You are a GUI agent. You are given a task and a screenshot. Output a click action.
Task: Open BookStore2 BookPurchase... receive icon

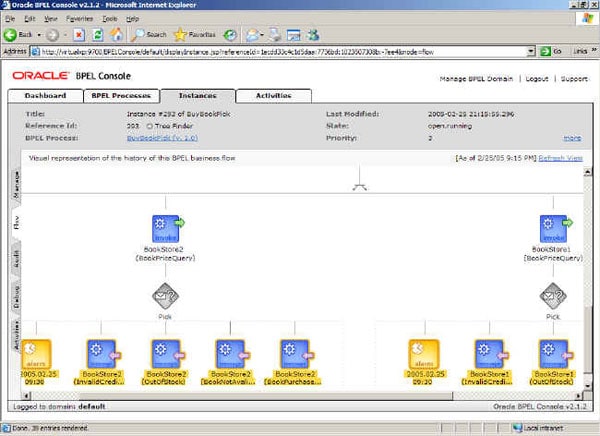[x=296, y=354]
